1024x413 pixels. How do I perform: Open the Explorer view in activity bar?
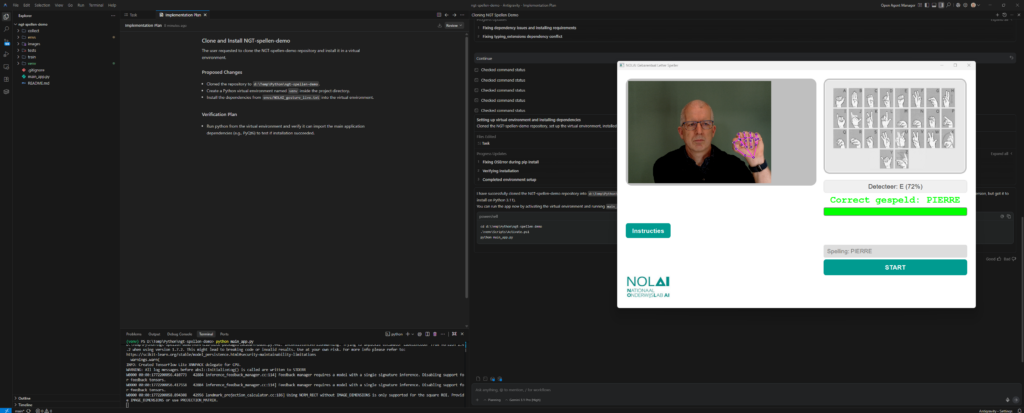(6, 16)
